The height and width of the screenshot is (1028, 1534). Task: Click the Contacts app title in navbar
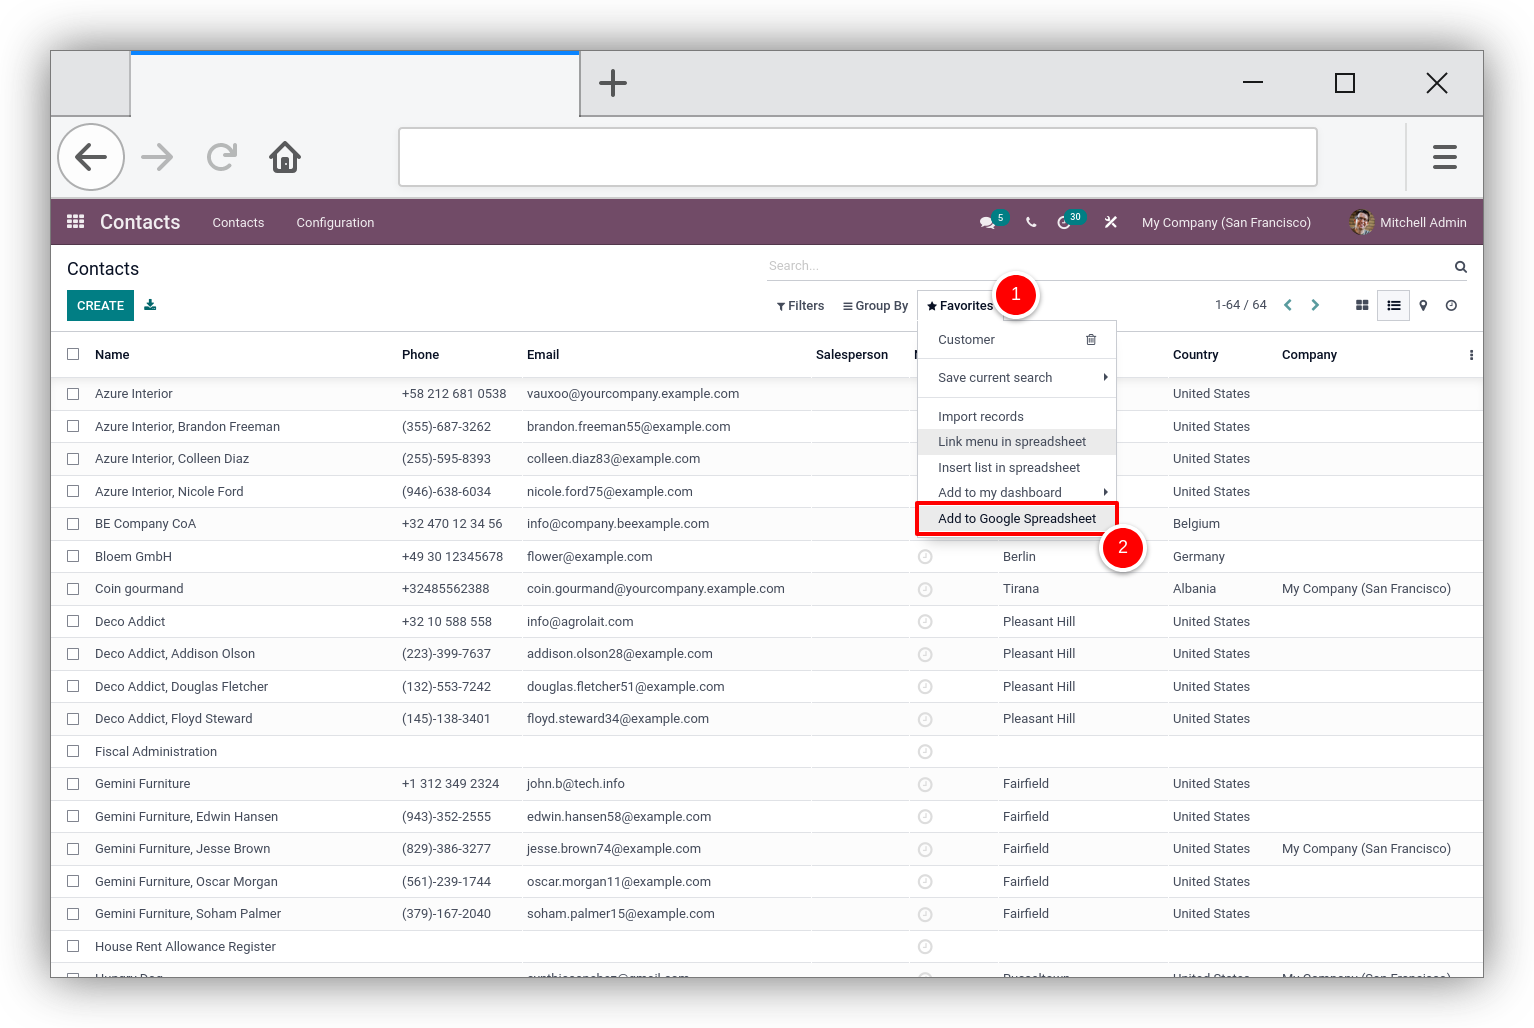pos(140,222)
